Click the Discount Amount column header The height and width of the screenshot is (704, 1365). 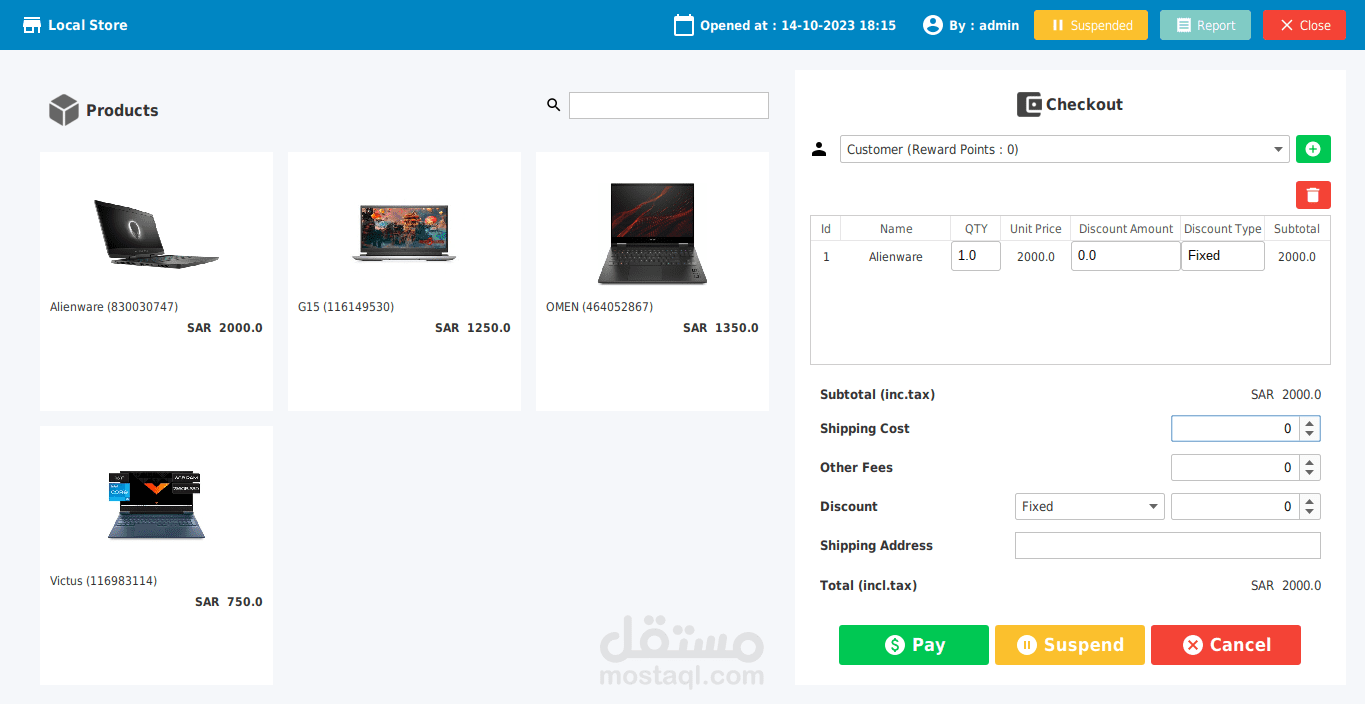click(1126, 229)
